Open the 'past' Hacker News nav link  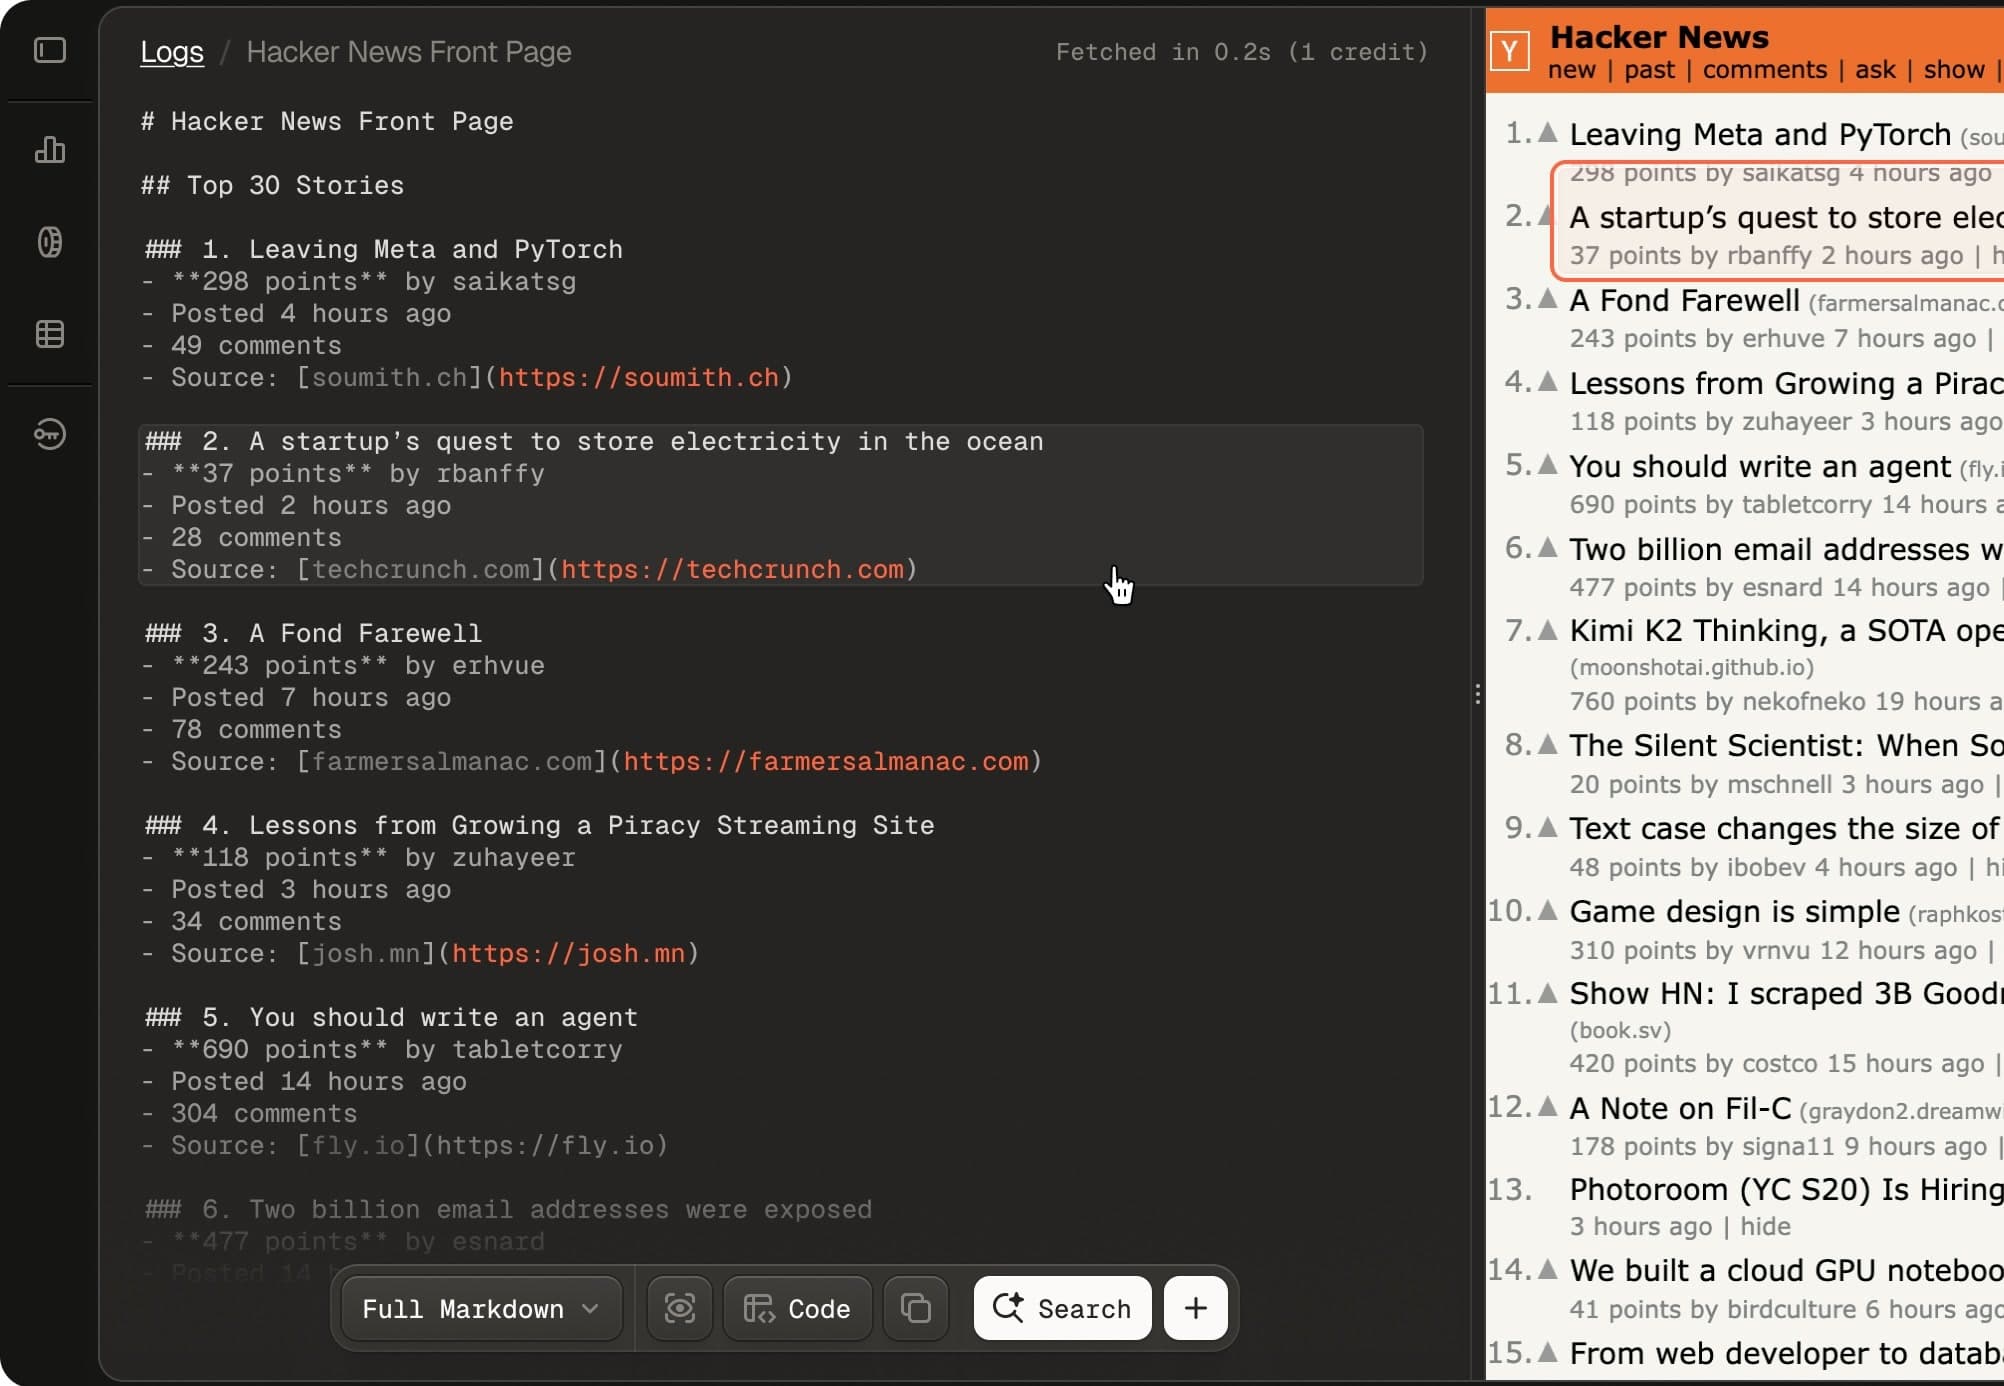coord(1649,70)
